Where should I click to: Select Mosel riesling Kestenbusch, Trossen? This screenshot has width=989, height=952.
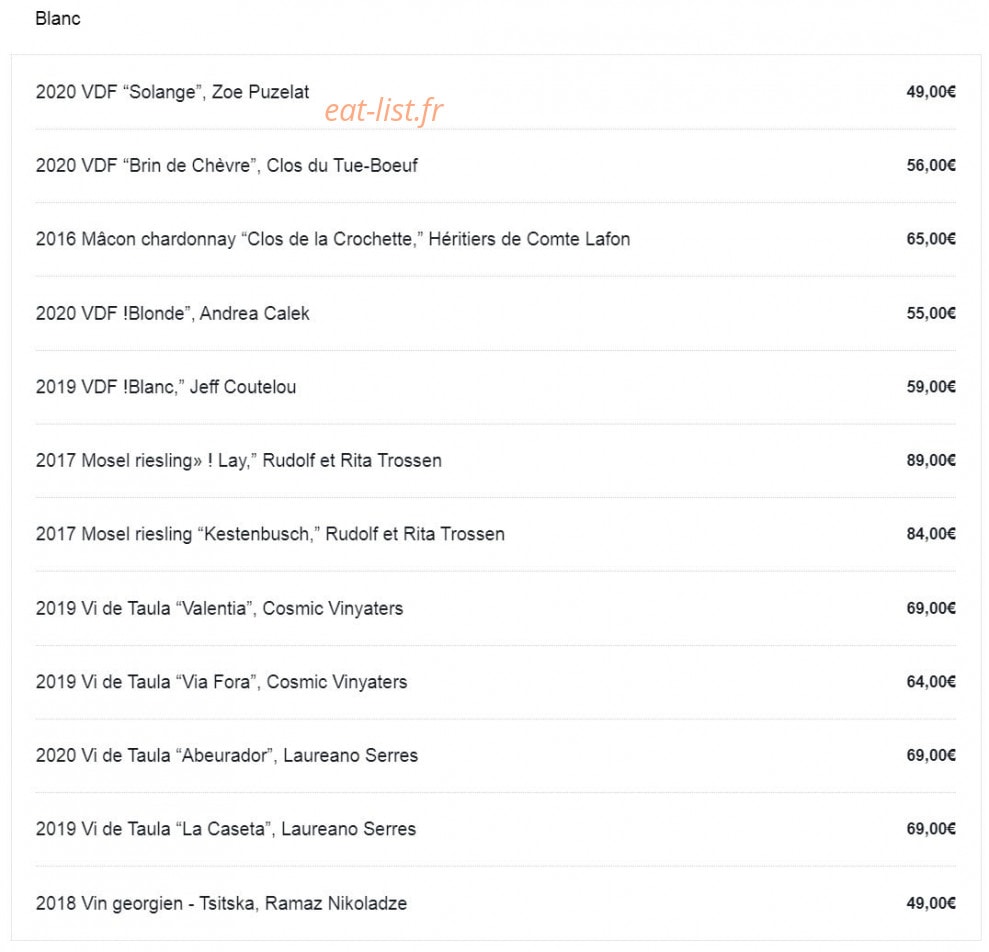click(496, 535)
